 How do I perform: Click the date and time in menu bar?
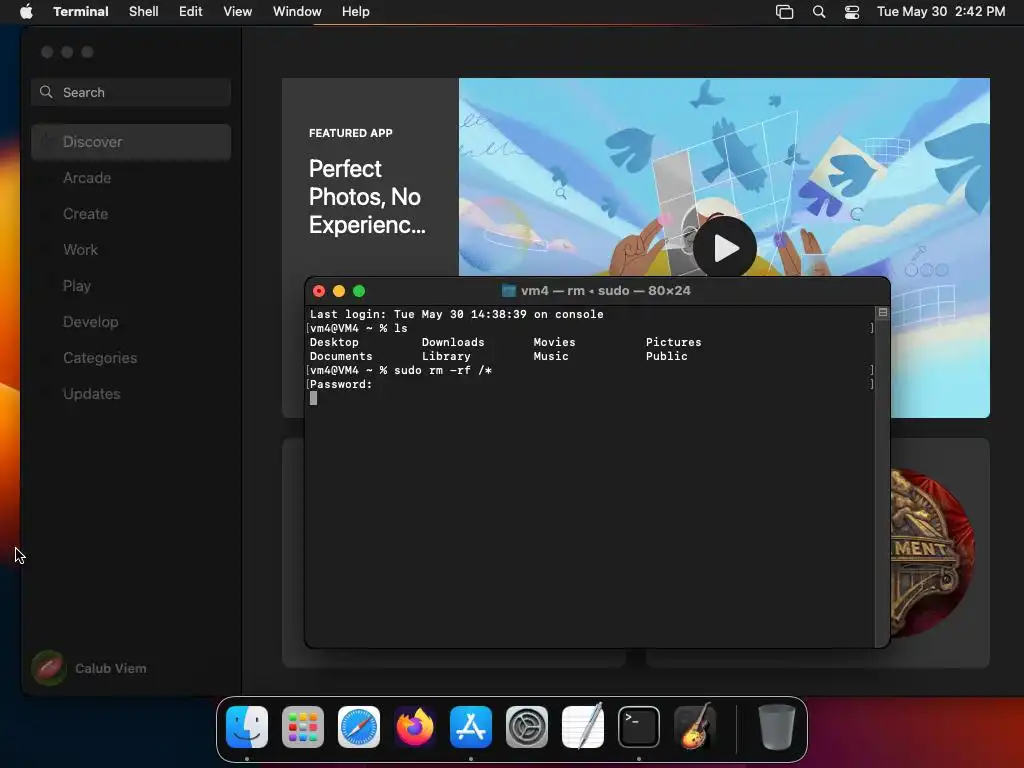[941, 12]
